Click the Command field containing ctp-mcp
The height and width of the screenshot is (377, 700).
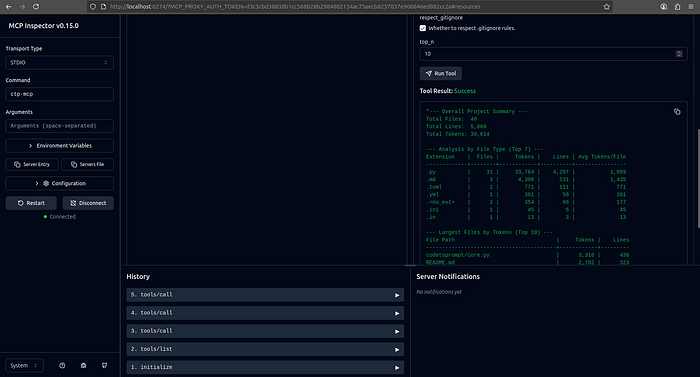pos(59,94)
